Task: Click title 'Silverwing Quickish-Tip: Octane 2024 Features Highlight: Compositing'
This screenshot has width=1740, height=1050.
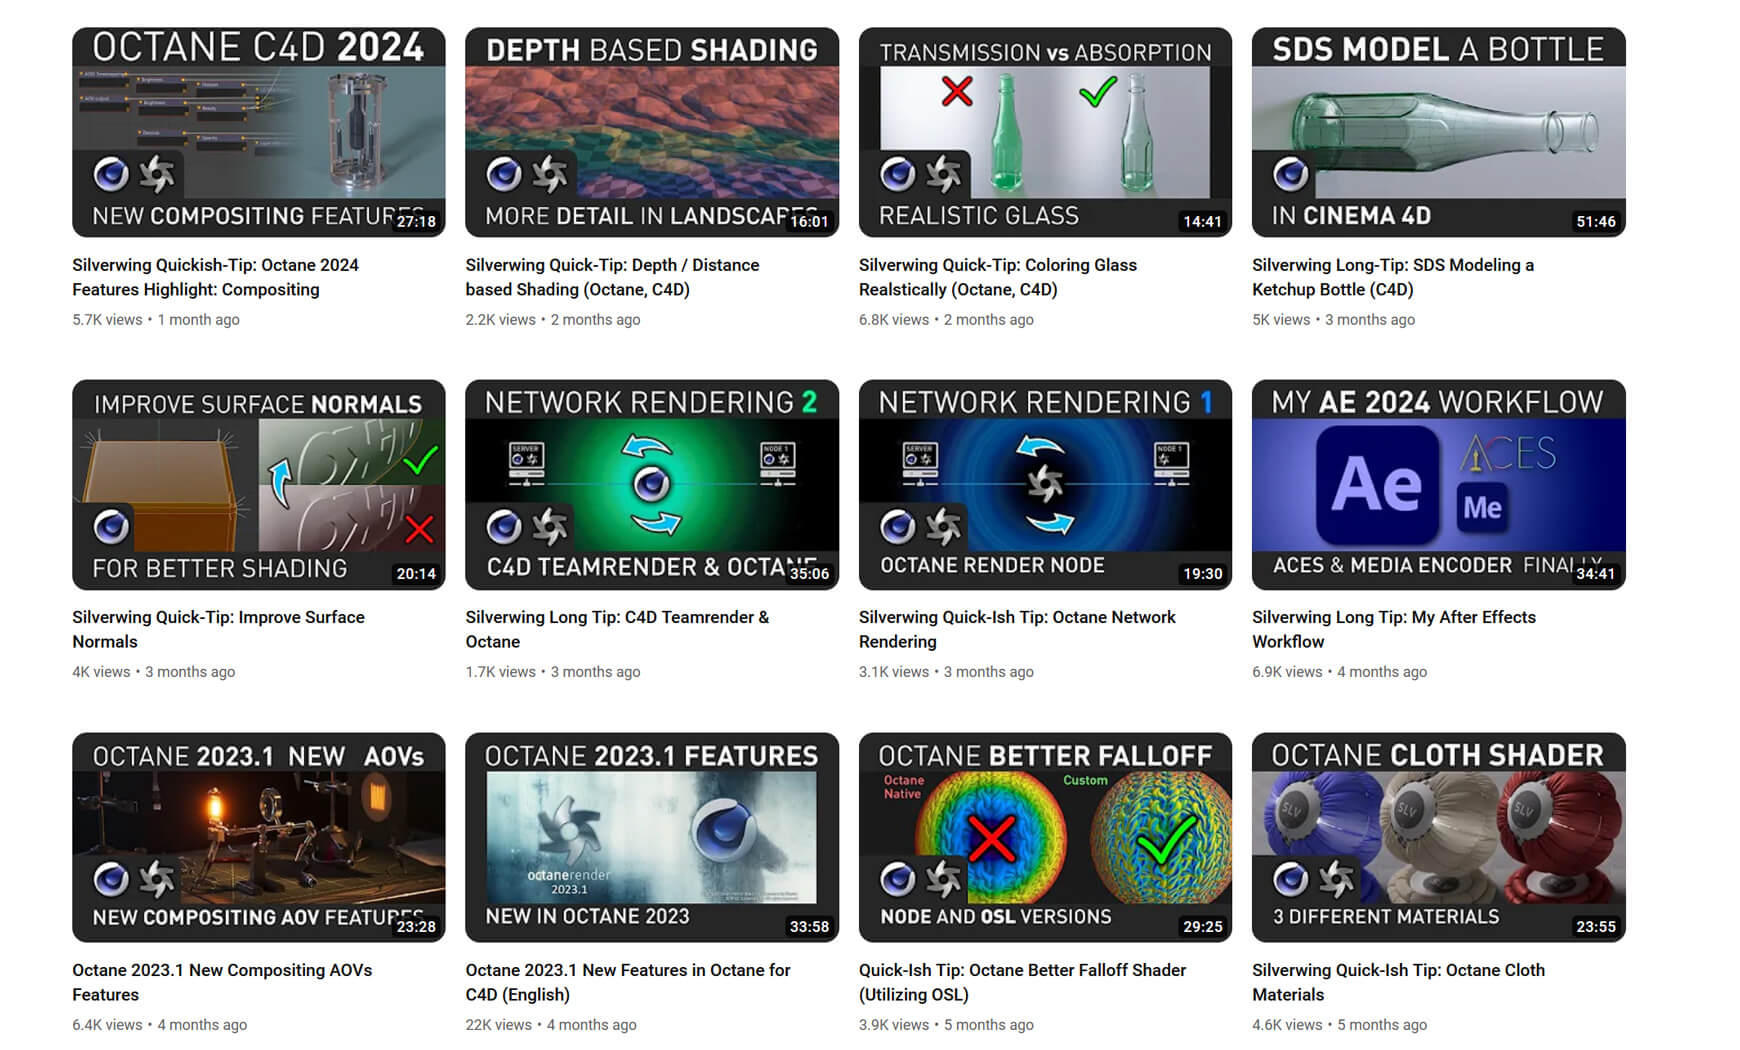Action: tap(215, 277)
